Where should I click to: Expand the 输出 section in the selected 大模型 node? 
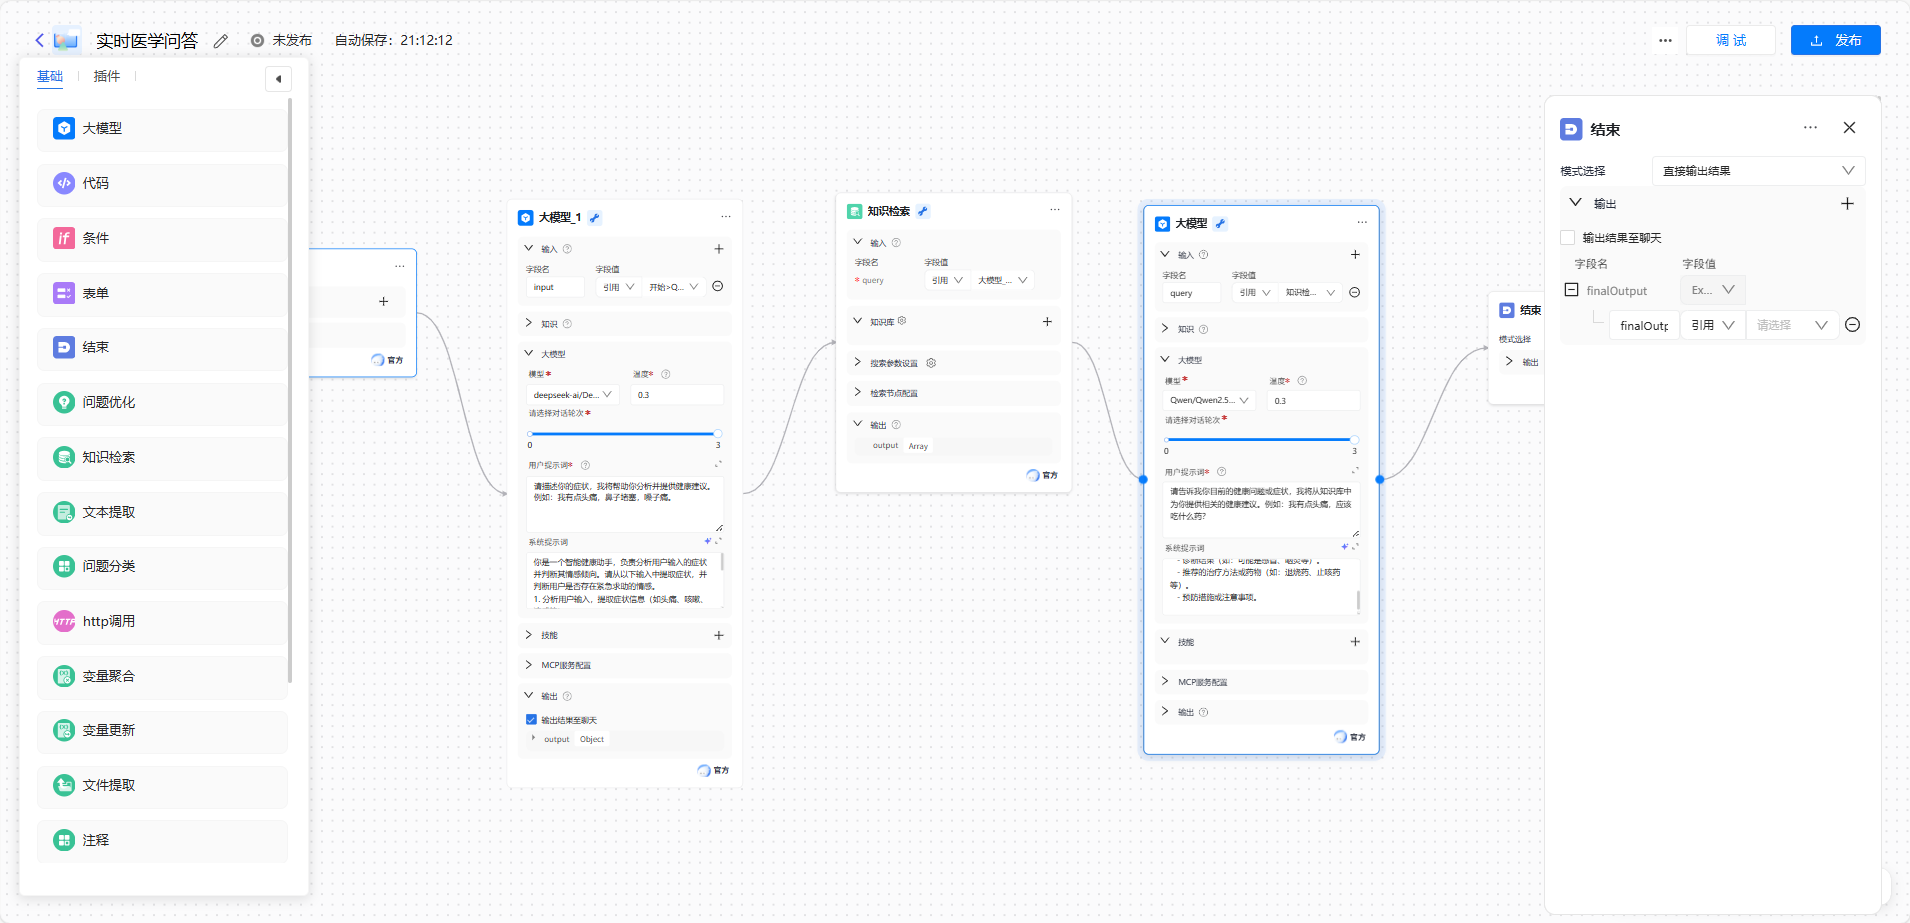point(1164,711)
